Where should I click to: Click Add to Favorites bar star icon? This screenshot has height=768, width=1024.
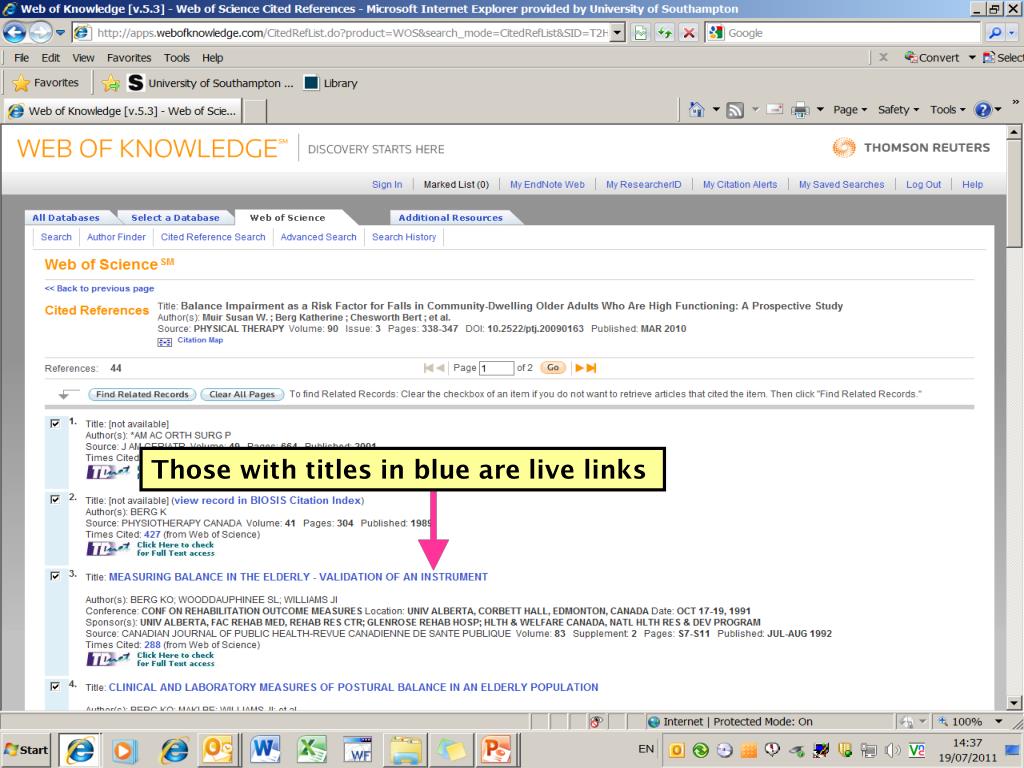pos(110,83)
